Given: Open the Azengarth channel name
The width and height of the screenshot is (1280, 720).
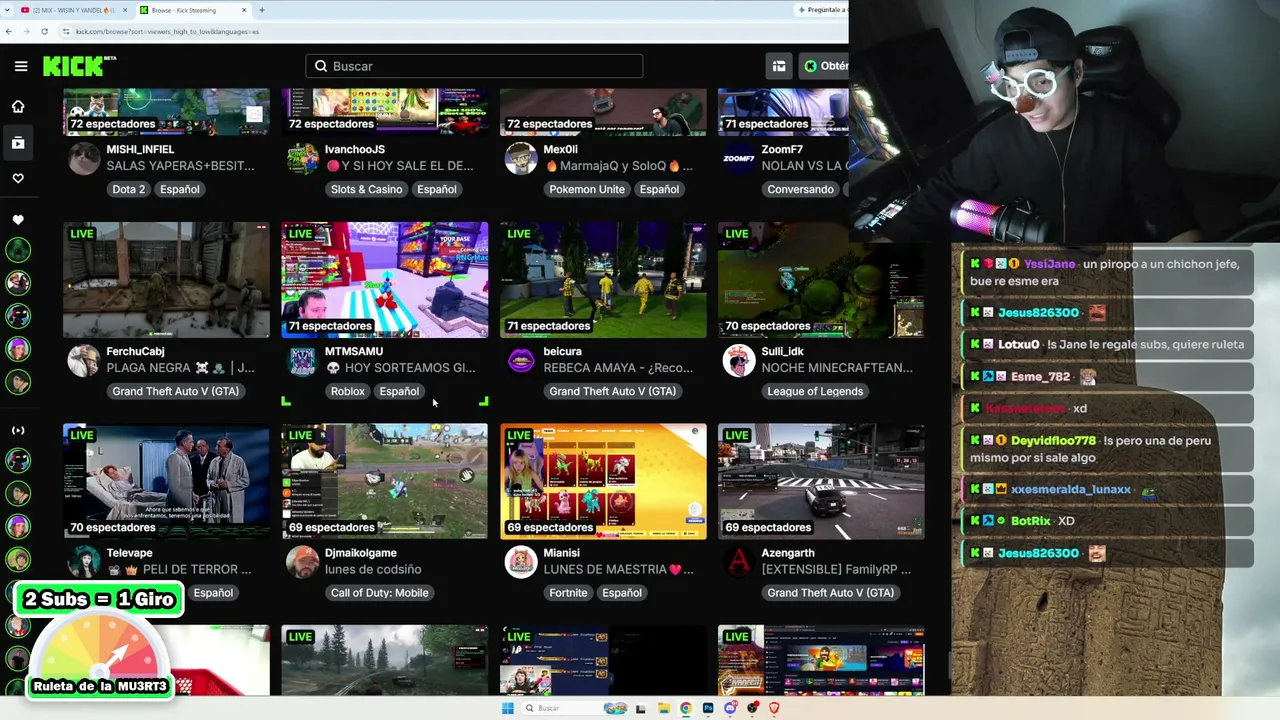Looking at the screenshot, I should tap(788, 553).
